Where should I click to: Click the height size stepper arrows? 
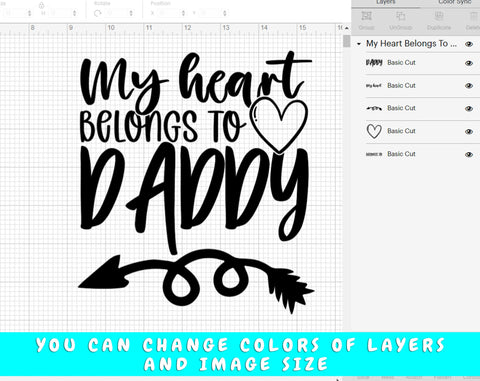(74, 13)
